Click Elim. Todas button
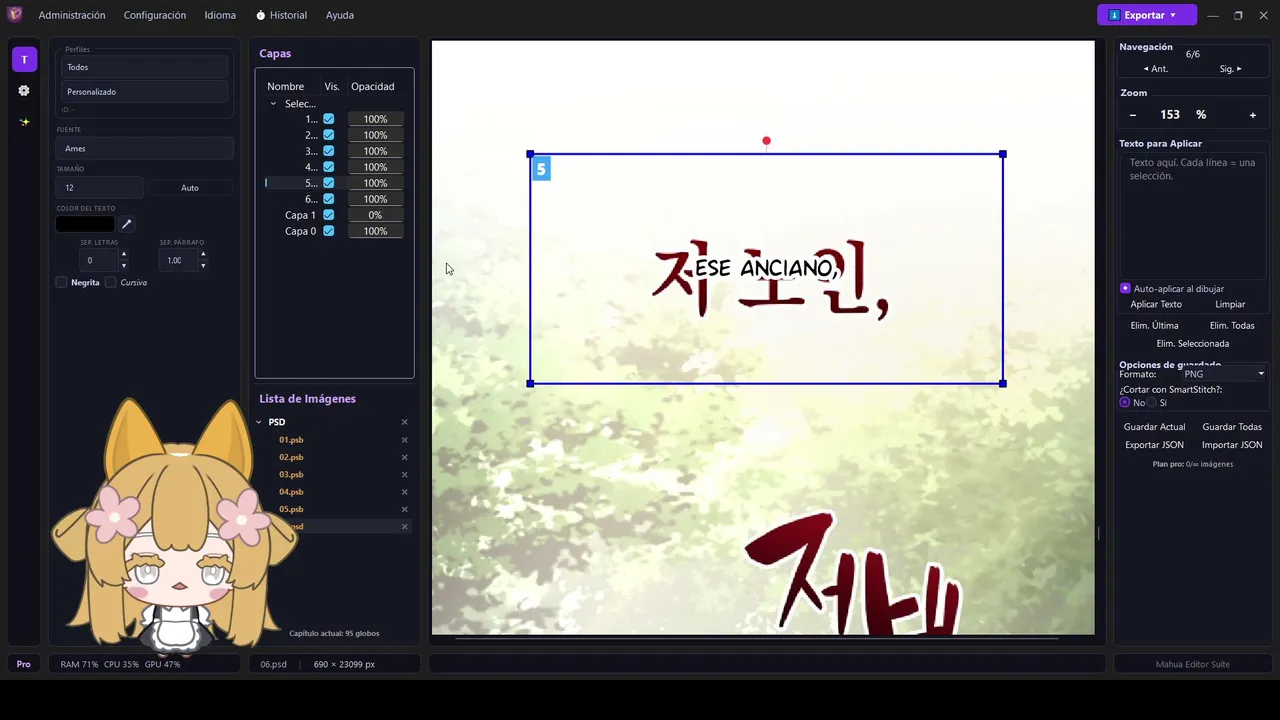1280x720 pixels. (1232, 325)
